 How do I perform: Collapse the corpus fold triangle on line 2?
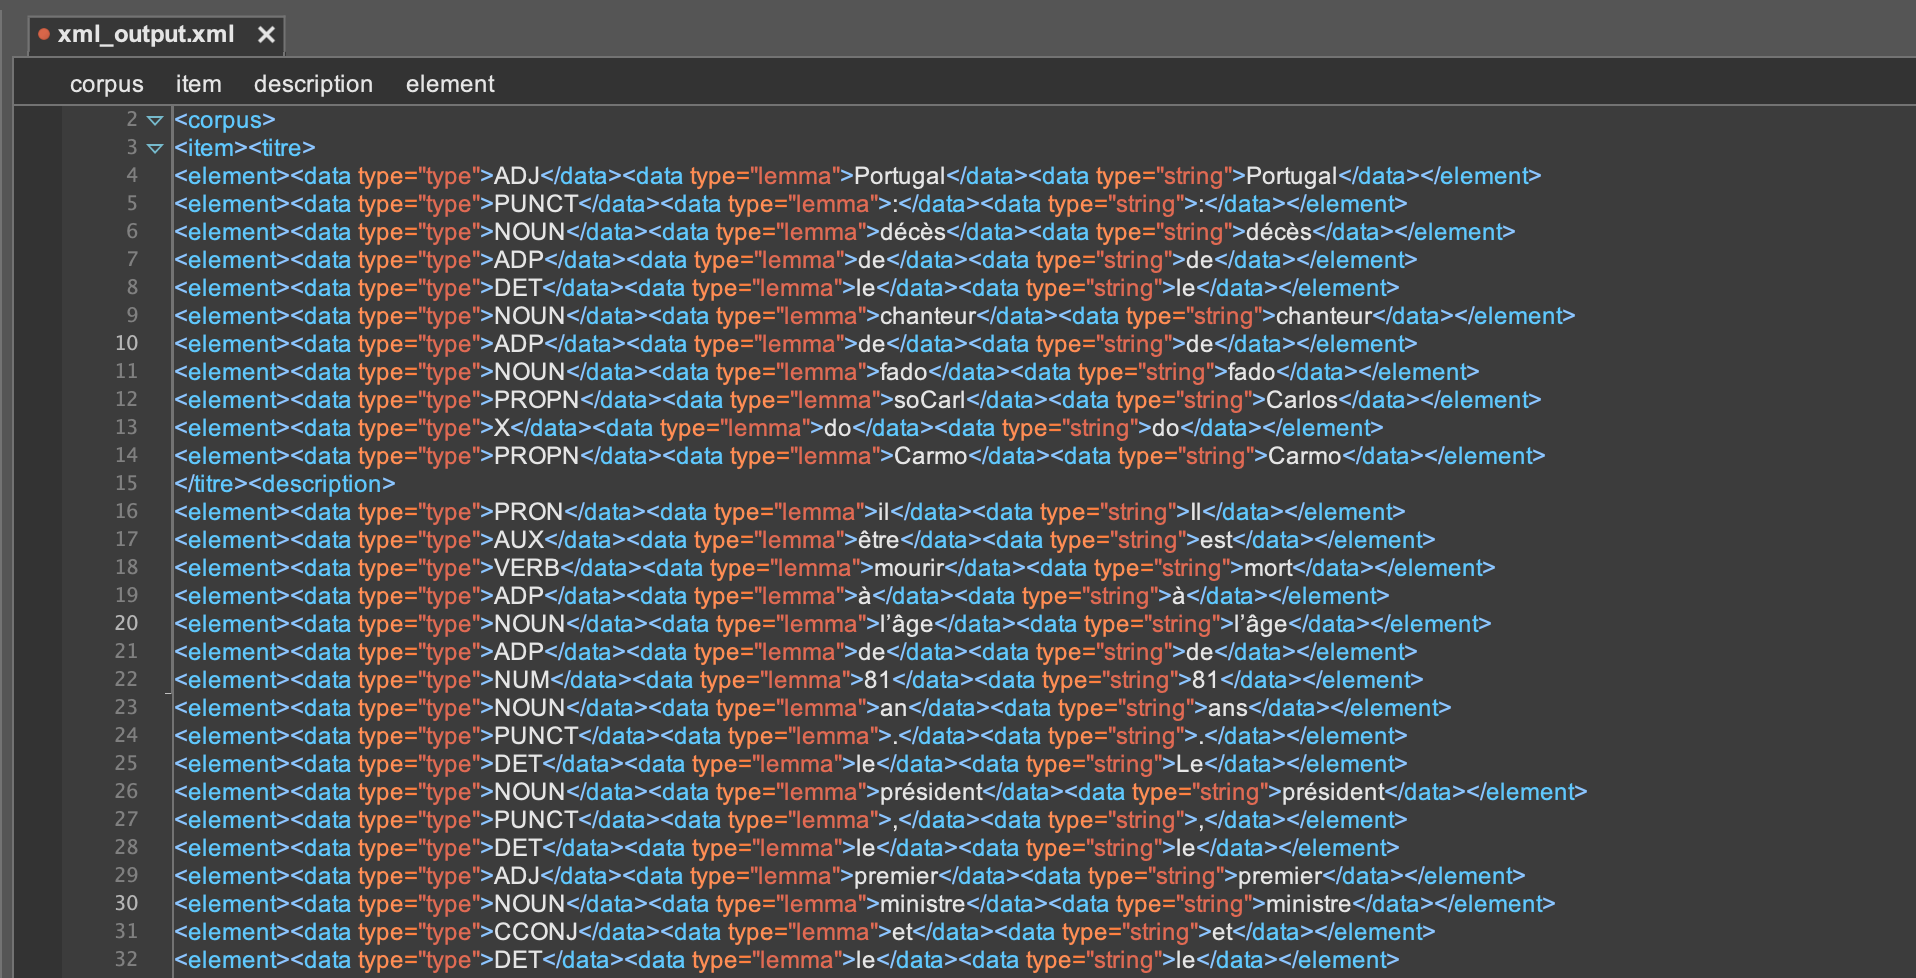[155, 120]
